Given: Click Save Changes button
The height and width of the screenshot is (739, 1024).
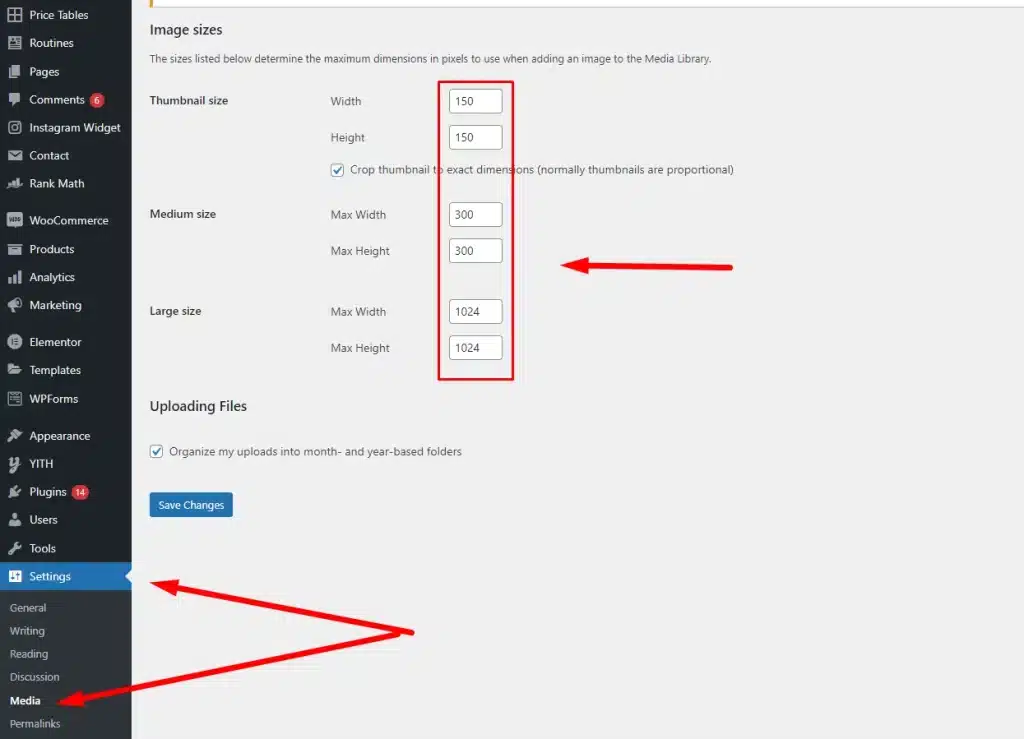Looking at the screenshot, I should 191,505.
